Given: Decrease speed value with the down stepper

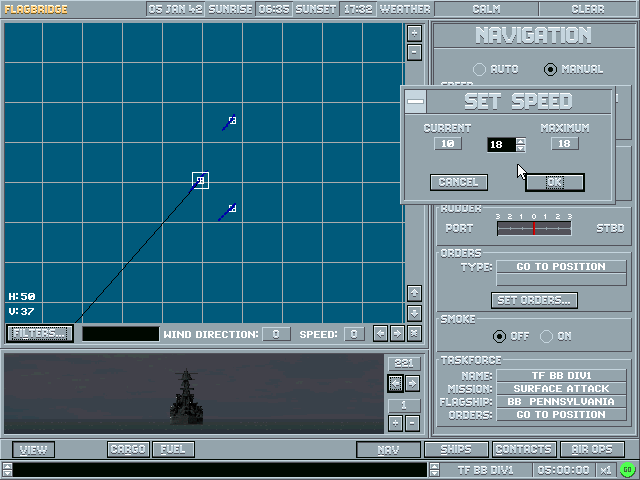Looking at the screenshot, I should click(521, 149).
